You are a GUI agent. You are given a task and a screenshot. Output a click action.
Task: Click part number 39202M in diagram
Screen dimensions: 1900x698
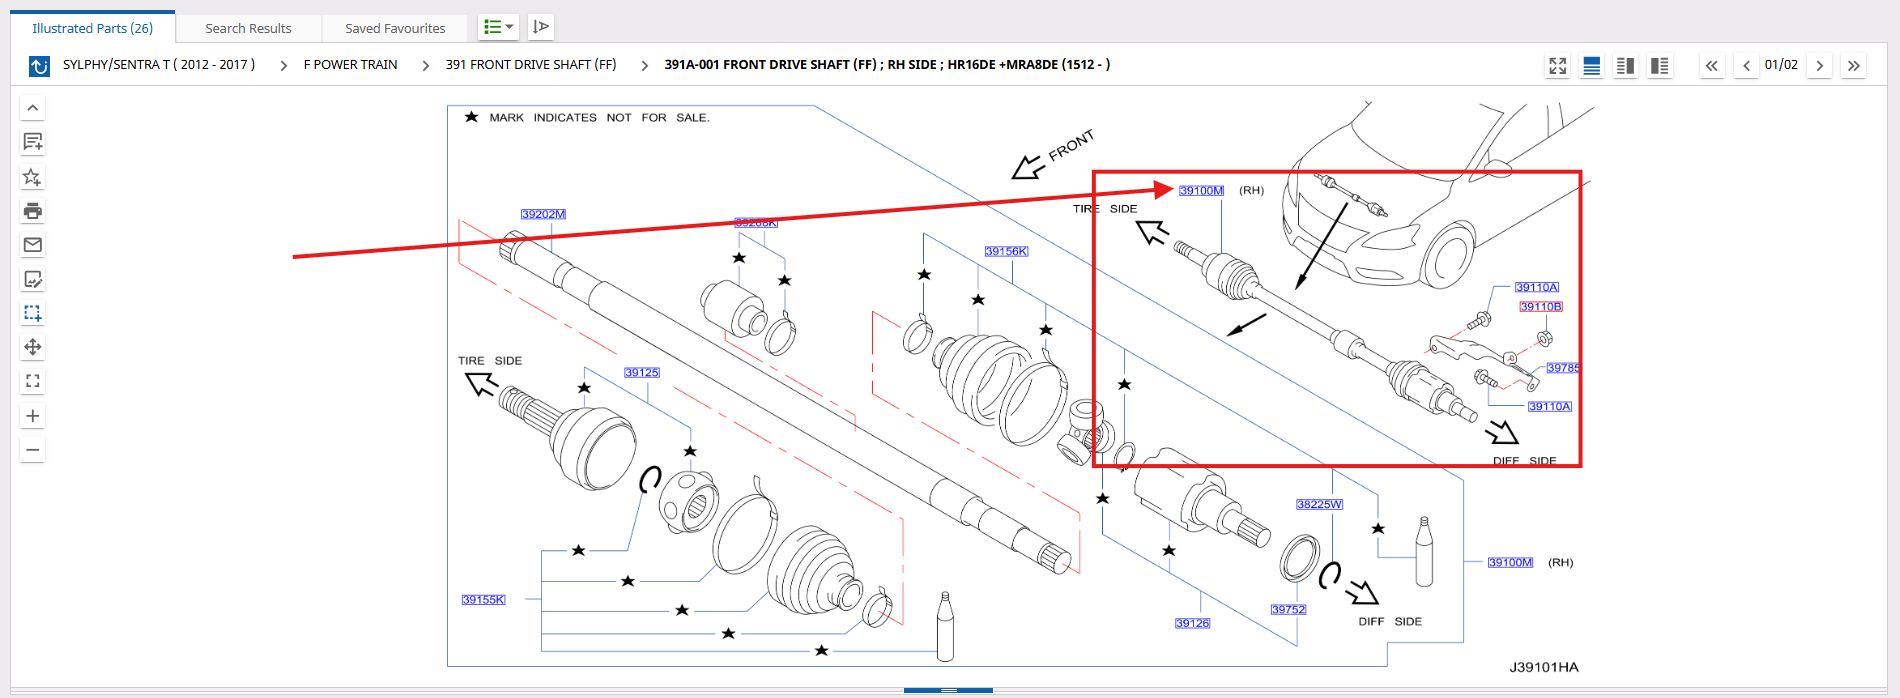[x=543, y=214]
